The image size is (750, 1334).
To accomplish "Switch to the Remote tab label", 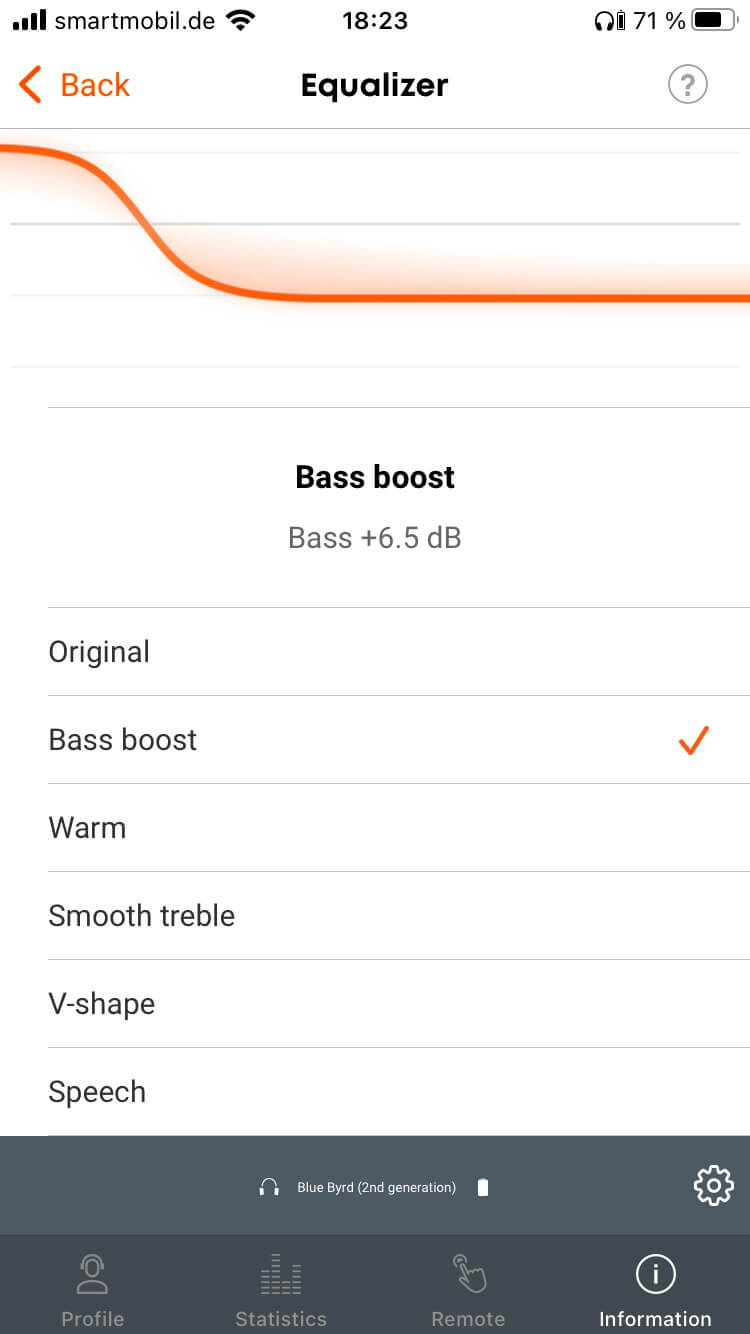I will tap(468, 1319).
